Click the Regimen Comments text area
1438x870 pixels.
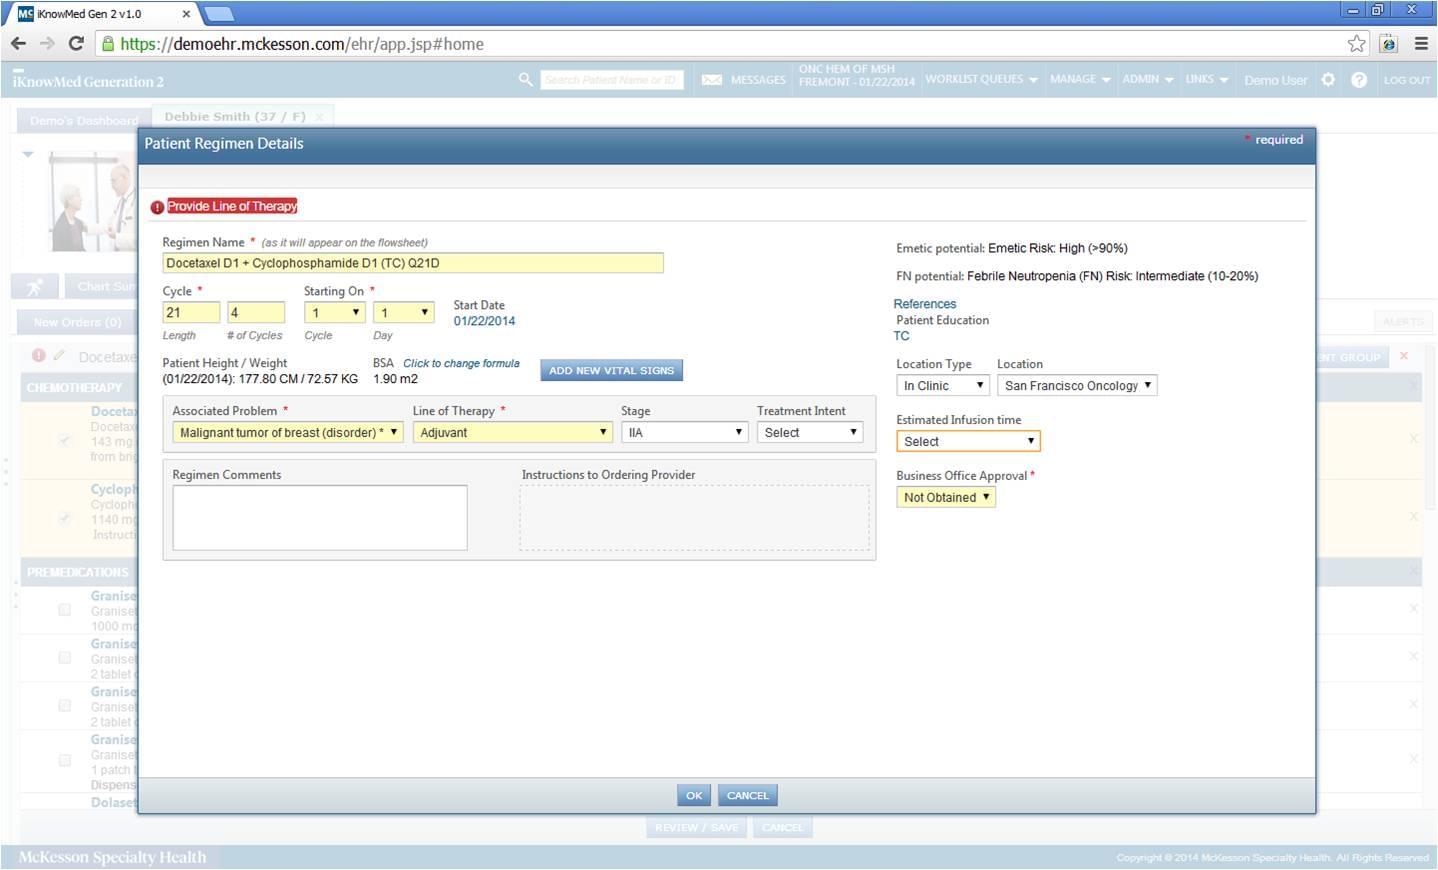coord(320,518)
